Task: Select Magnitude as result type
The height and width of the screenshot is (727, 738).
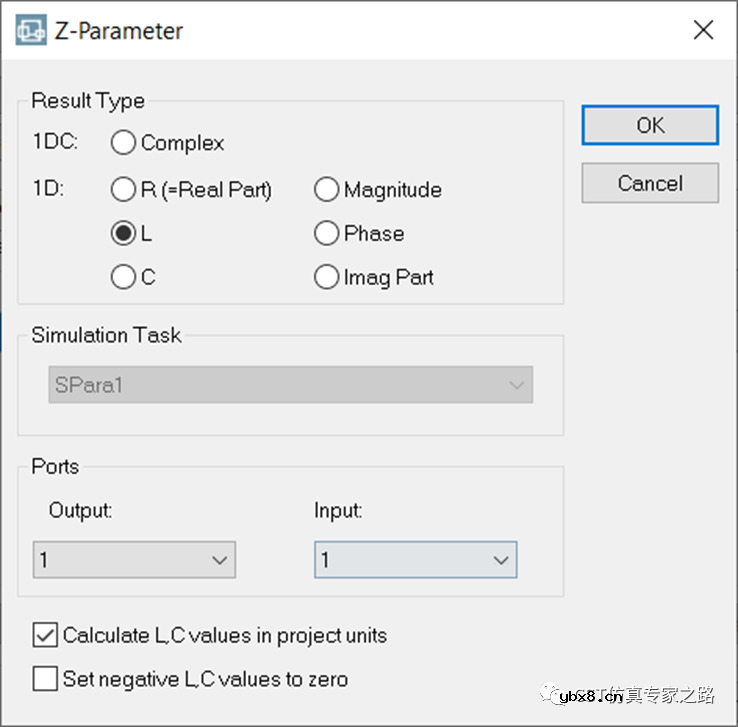Action: [327, 189]
